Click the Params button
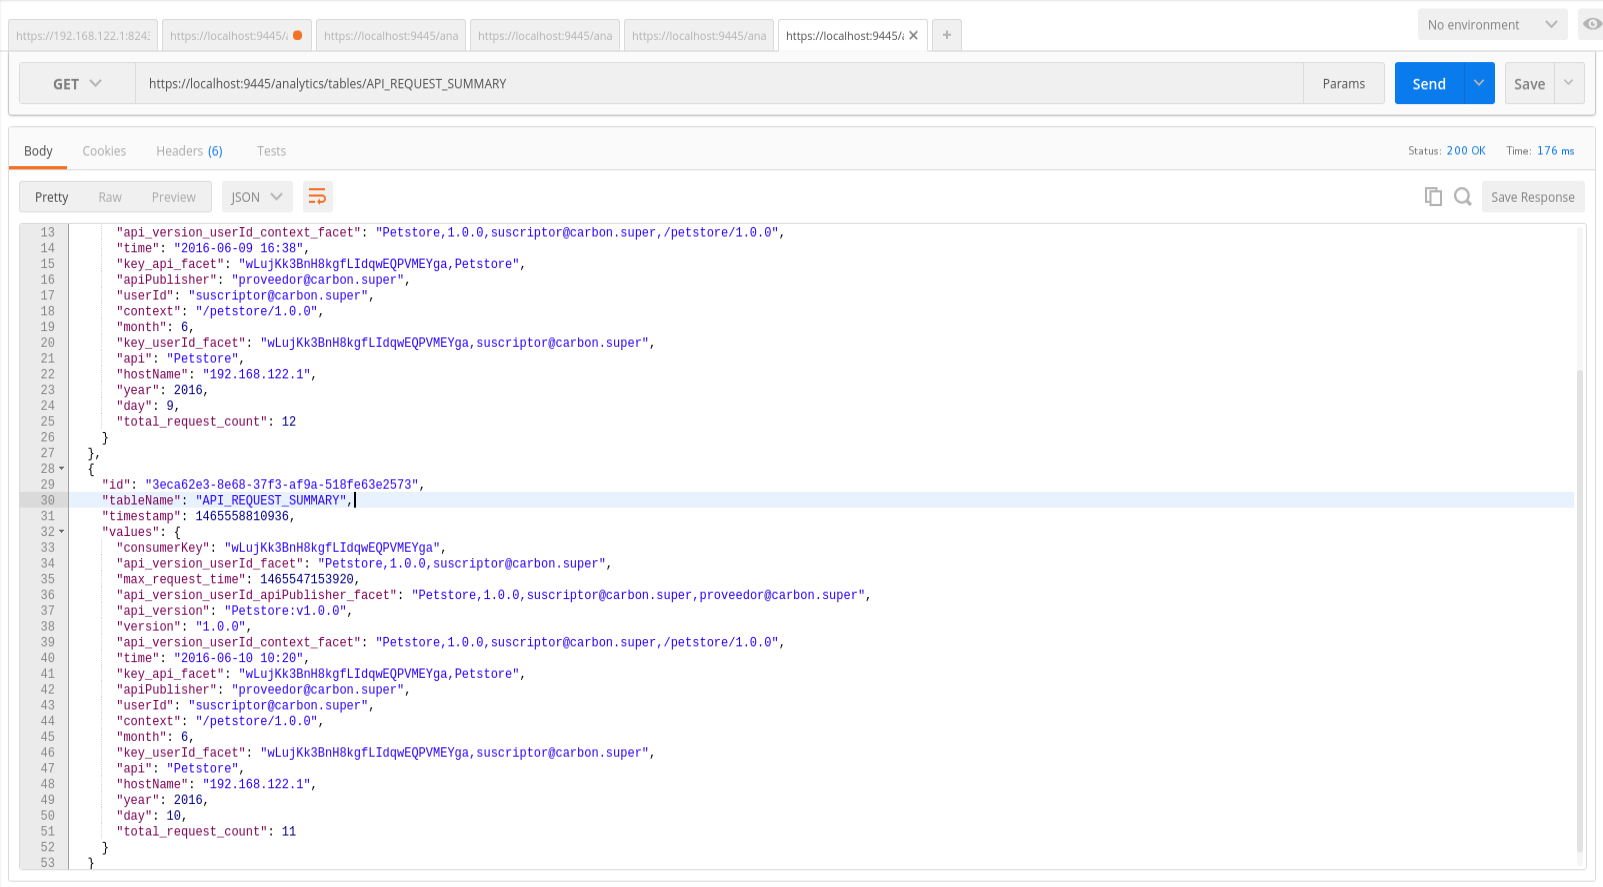1603x887 pixels. coord(1344,83)
